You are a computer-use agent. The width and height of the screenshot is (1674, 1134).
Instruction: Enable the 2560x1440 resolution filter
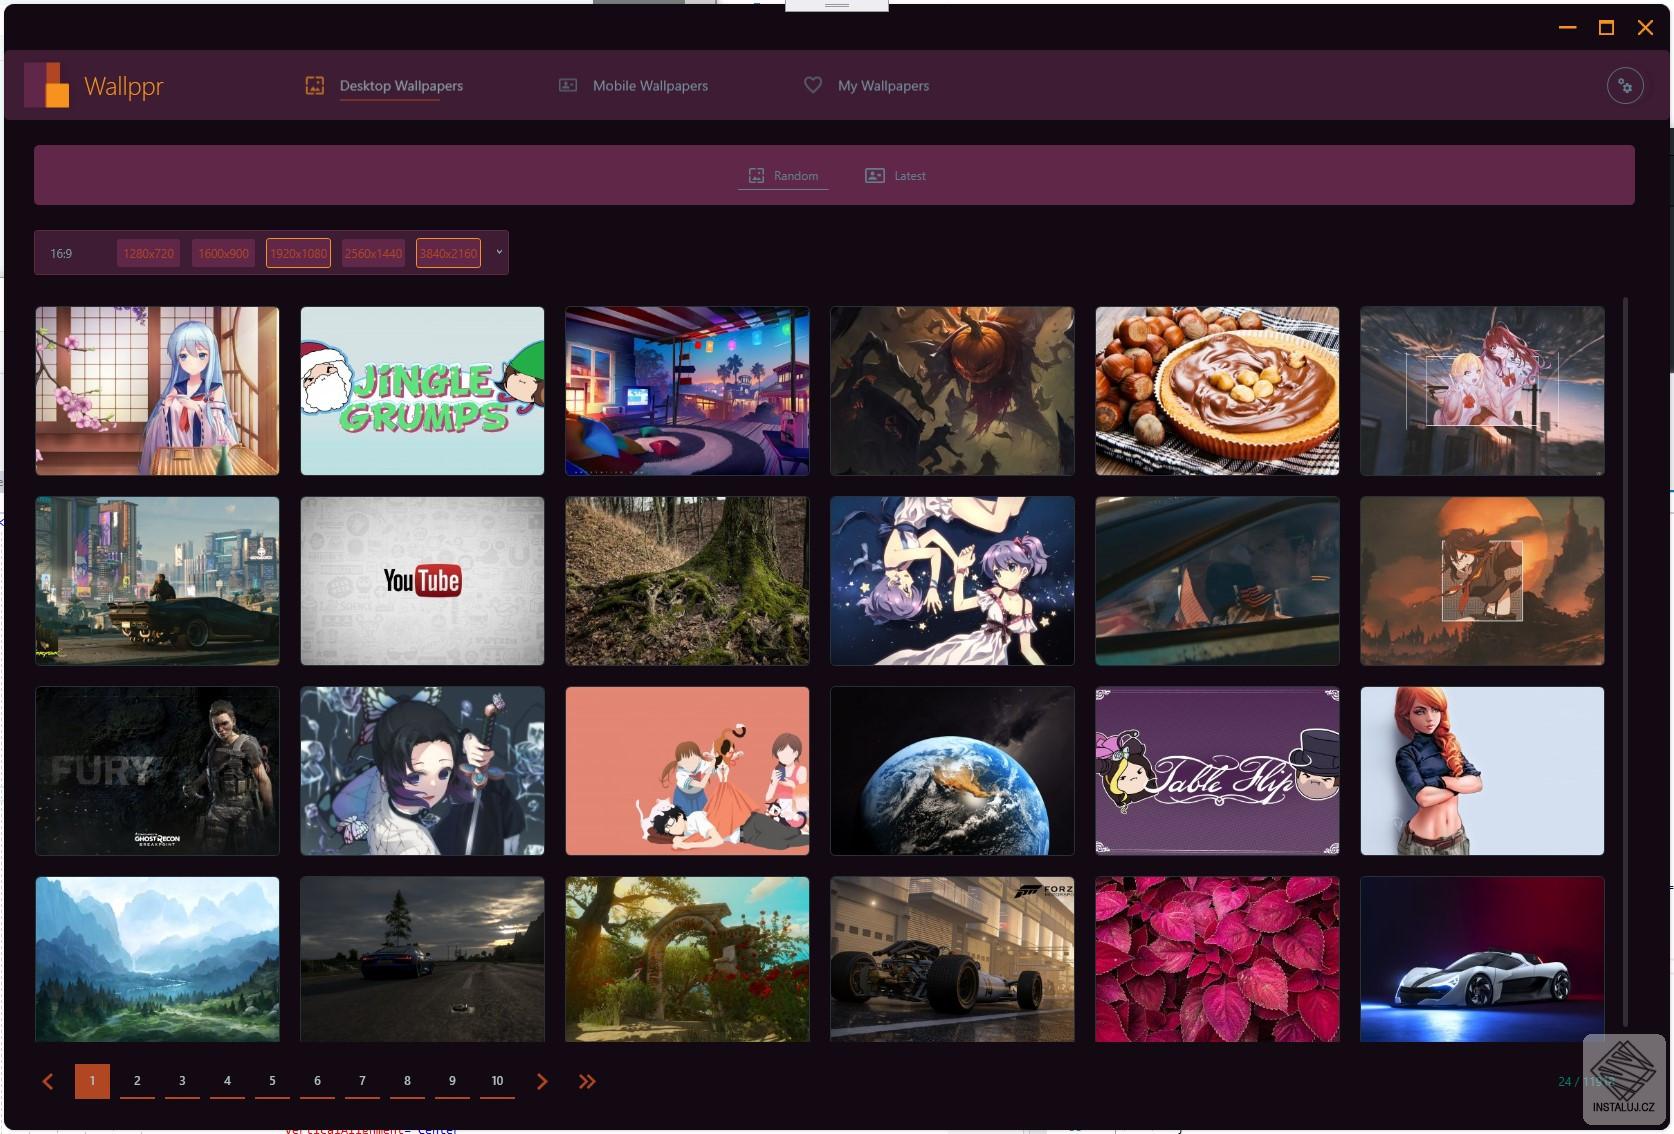tap(373, 254)
